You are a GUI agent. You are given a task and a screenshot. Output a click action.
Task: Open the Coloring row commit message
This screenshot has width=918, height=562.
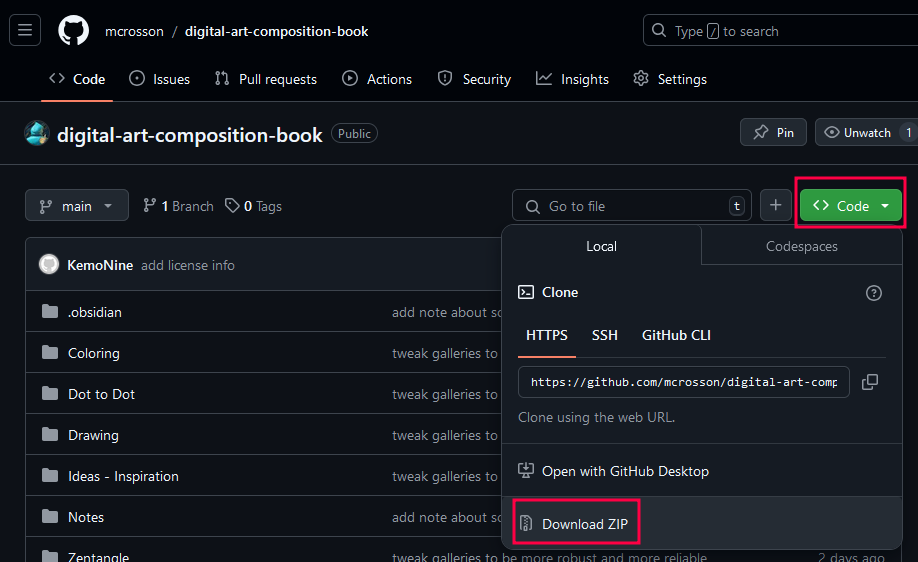(445, 353)
